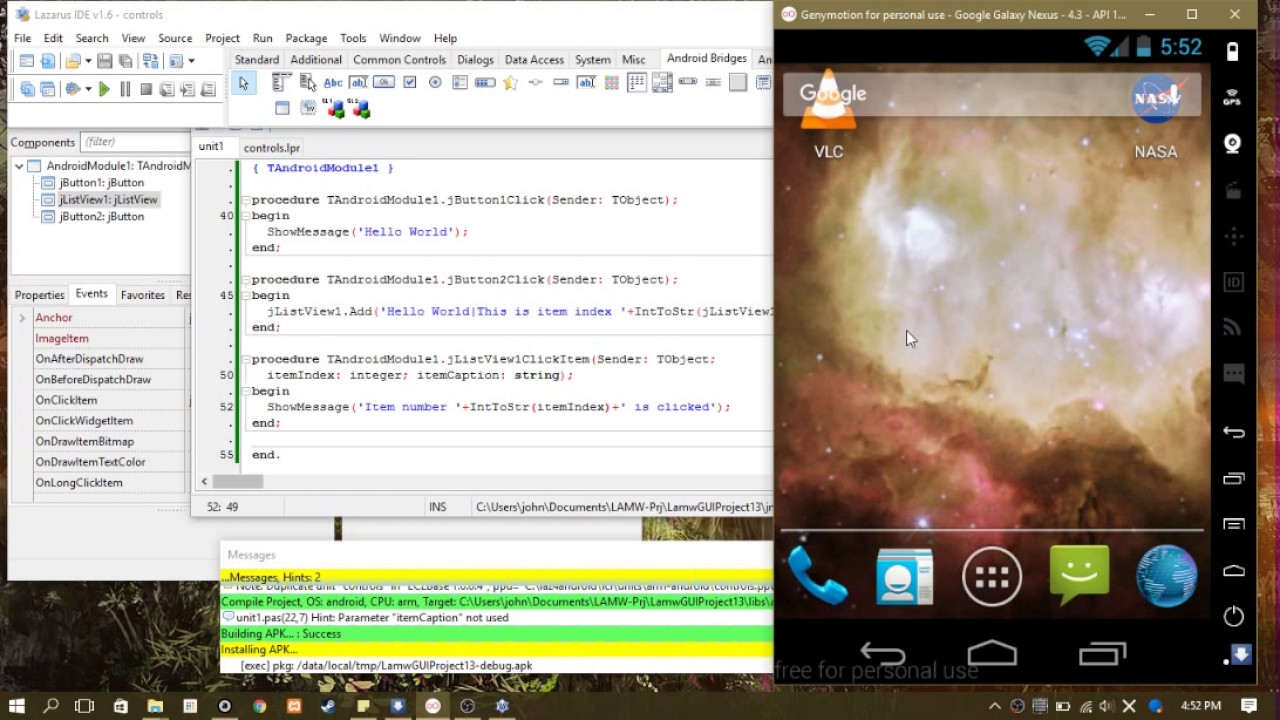Image resolution: width=1280 pixels, height=720 pixels.
Task: Click the power button in Genymotion sidebar
Action: click(x=1233, y=616)
